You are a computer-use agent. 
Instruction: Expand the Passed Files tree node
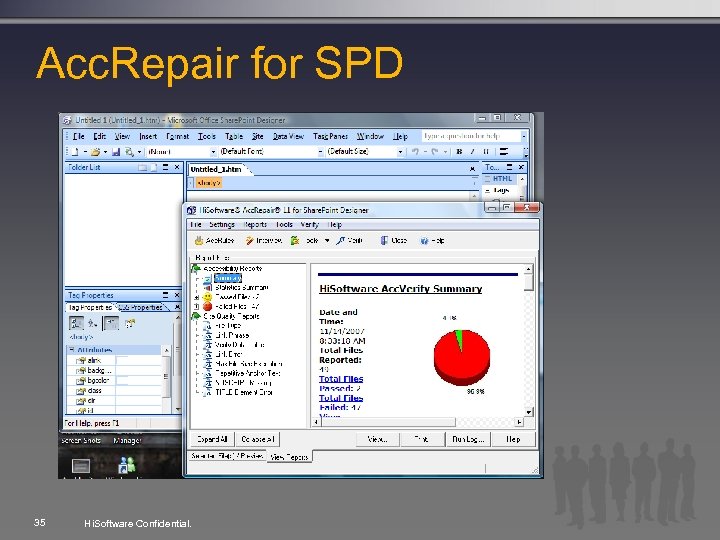click(x=197, y=298)
